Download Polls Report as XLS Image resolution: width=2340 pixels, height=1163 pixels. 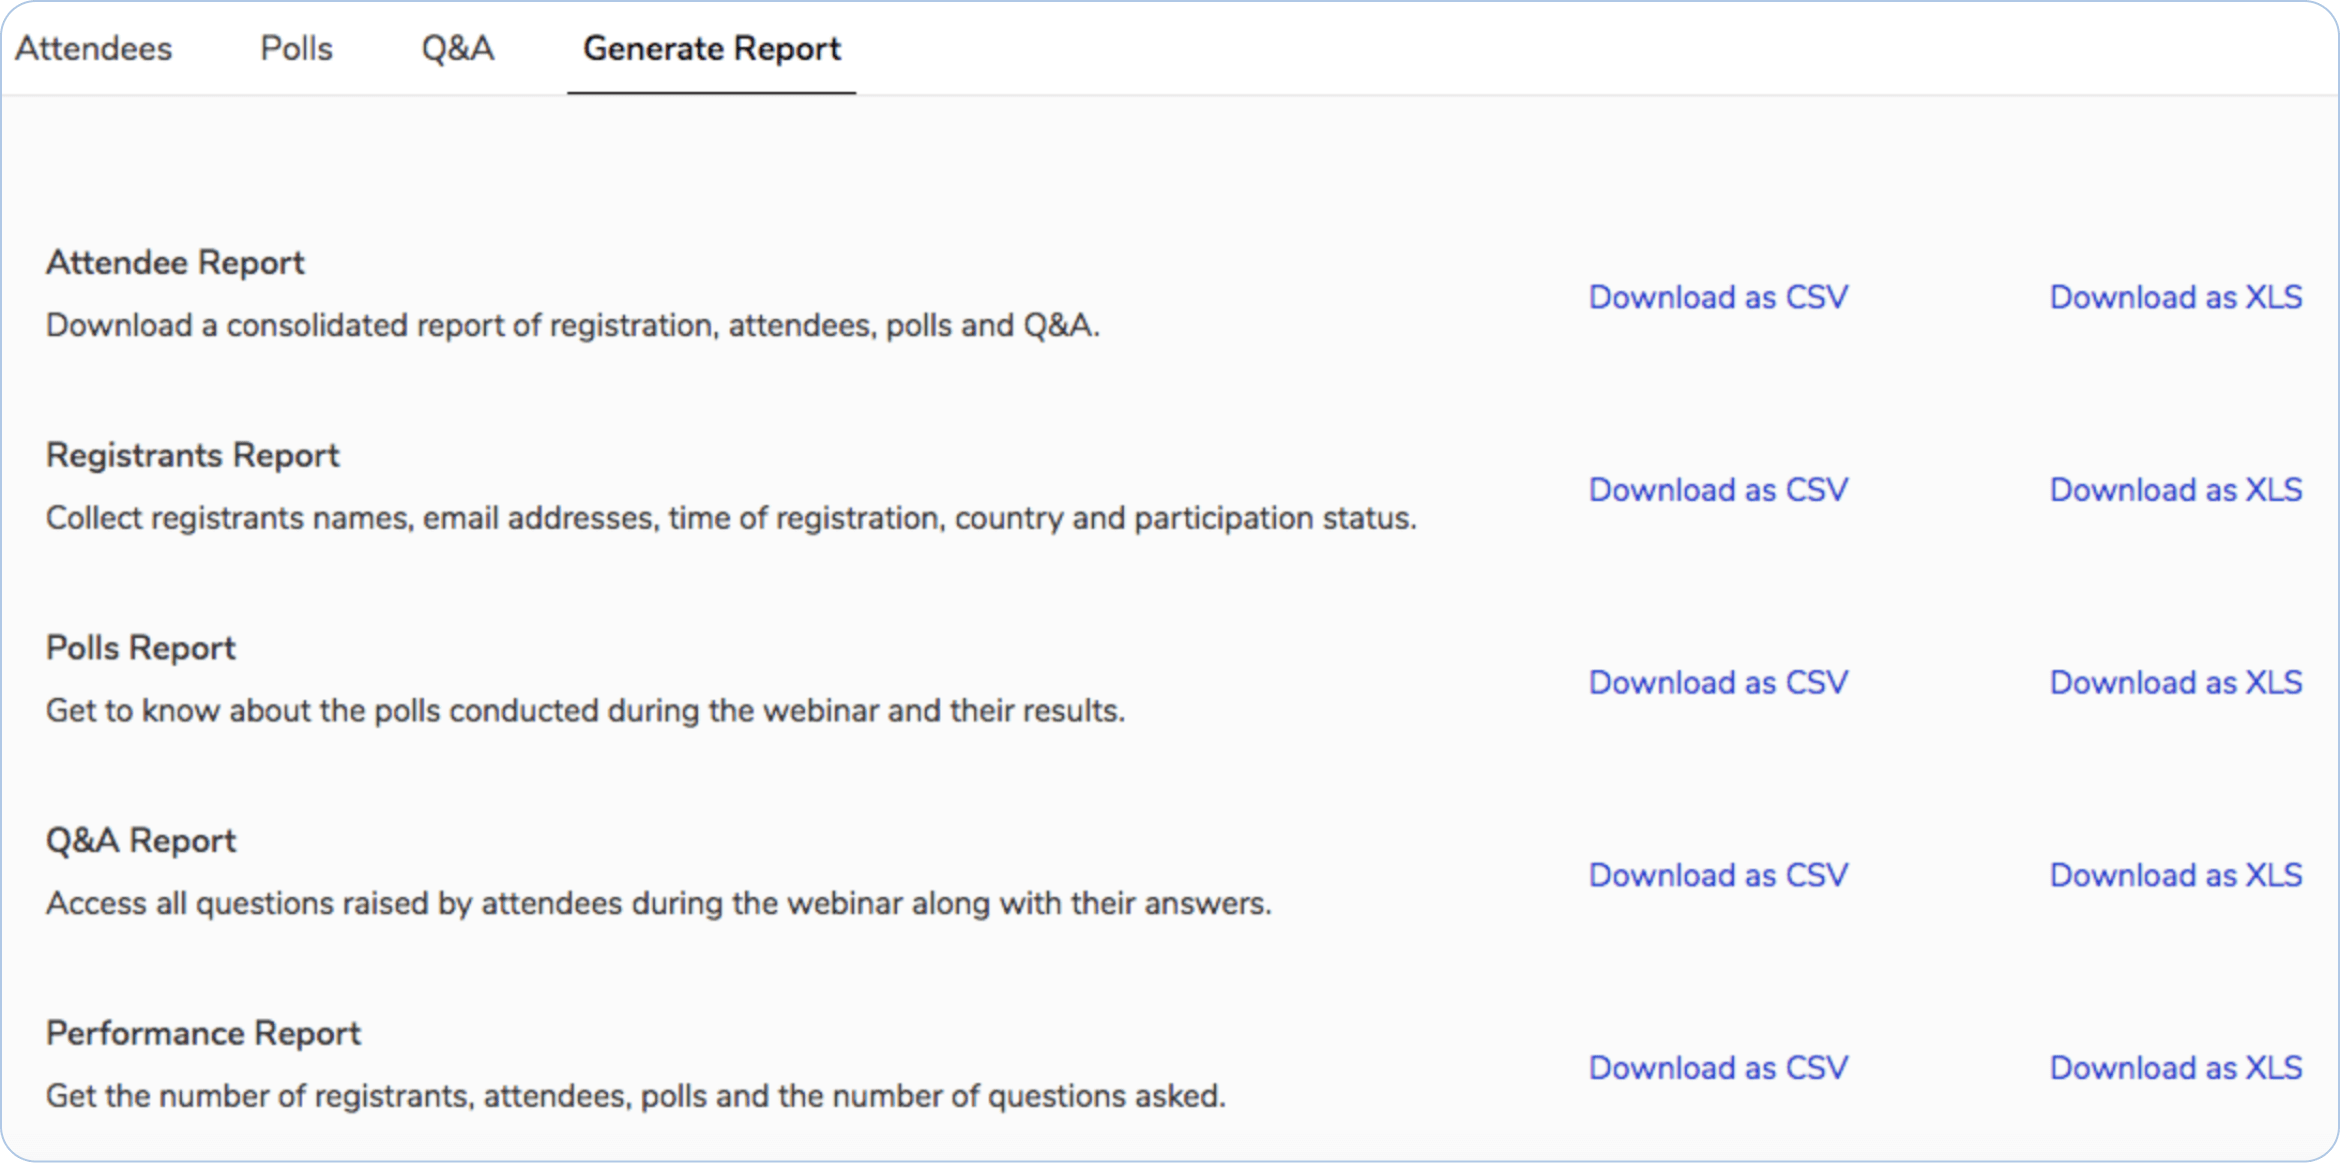pyautogui.click(x=2175, y=683)
